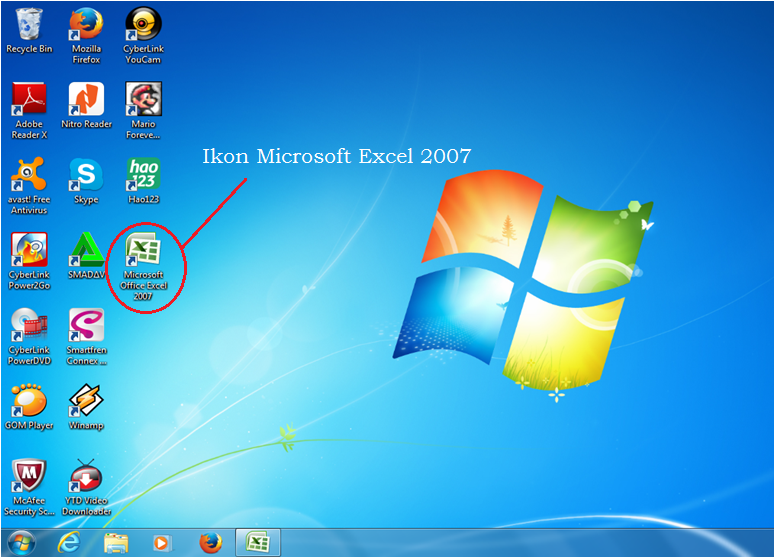Switch to the Excel taskbar button
Image resolution: width=775 pixels, height=558 pixels.
coord(258,543)
